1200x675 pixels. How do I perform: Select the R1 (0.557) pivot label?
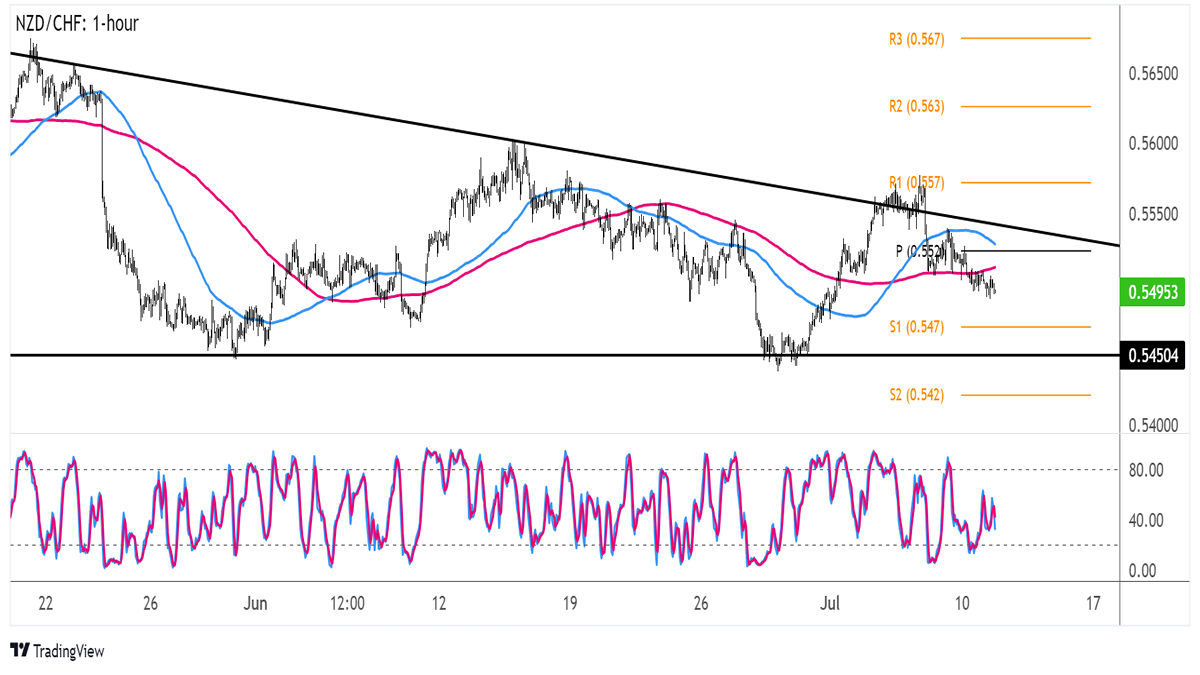[916, 183]
